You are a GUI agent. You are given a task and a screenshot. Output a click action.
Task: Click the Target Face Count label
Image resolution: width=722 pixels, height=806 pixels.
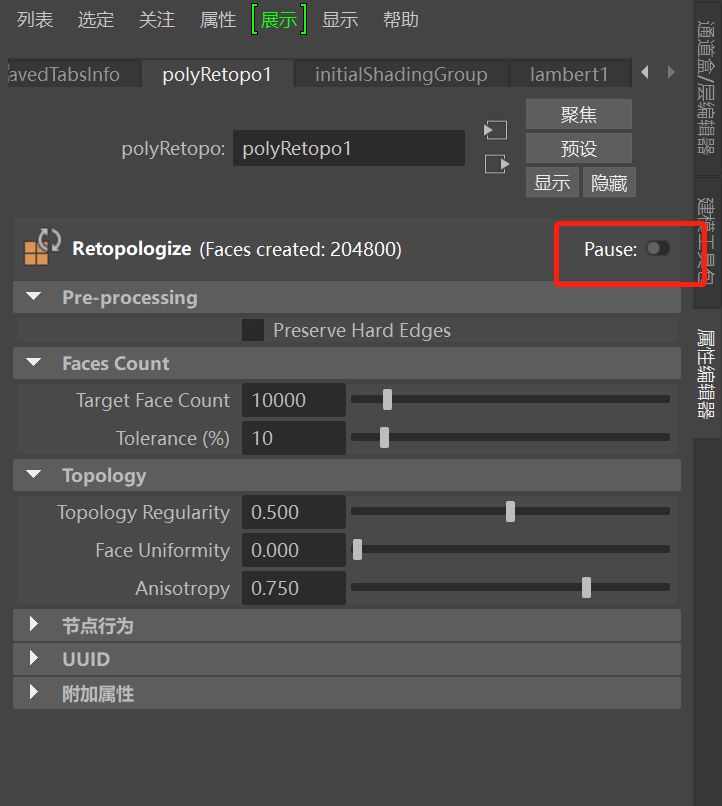(x=153, y=400)
